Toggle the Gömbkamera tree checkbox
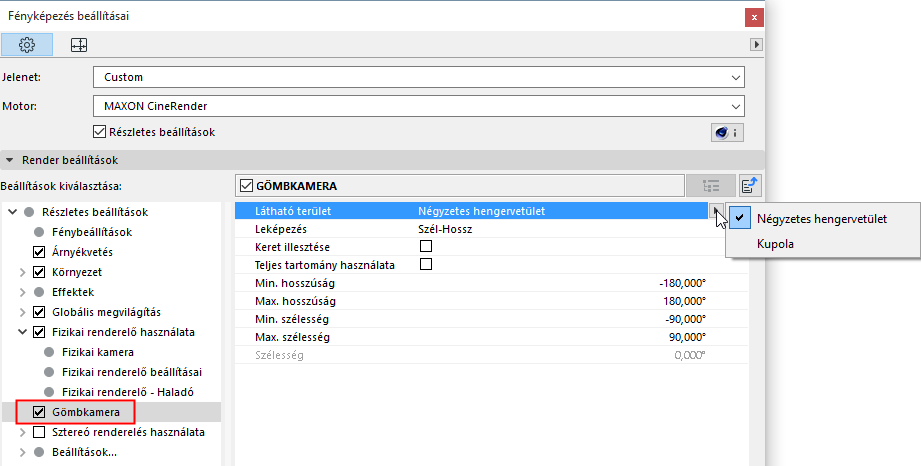 click(39, 412)
